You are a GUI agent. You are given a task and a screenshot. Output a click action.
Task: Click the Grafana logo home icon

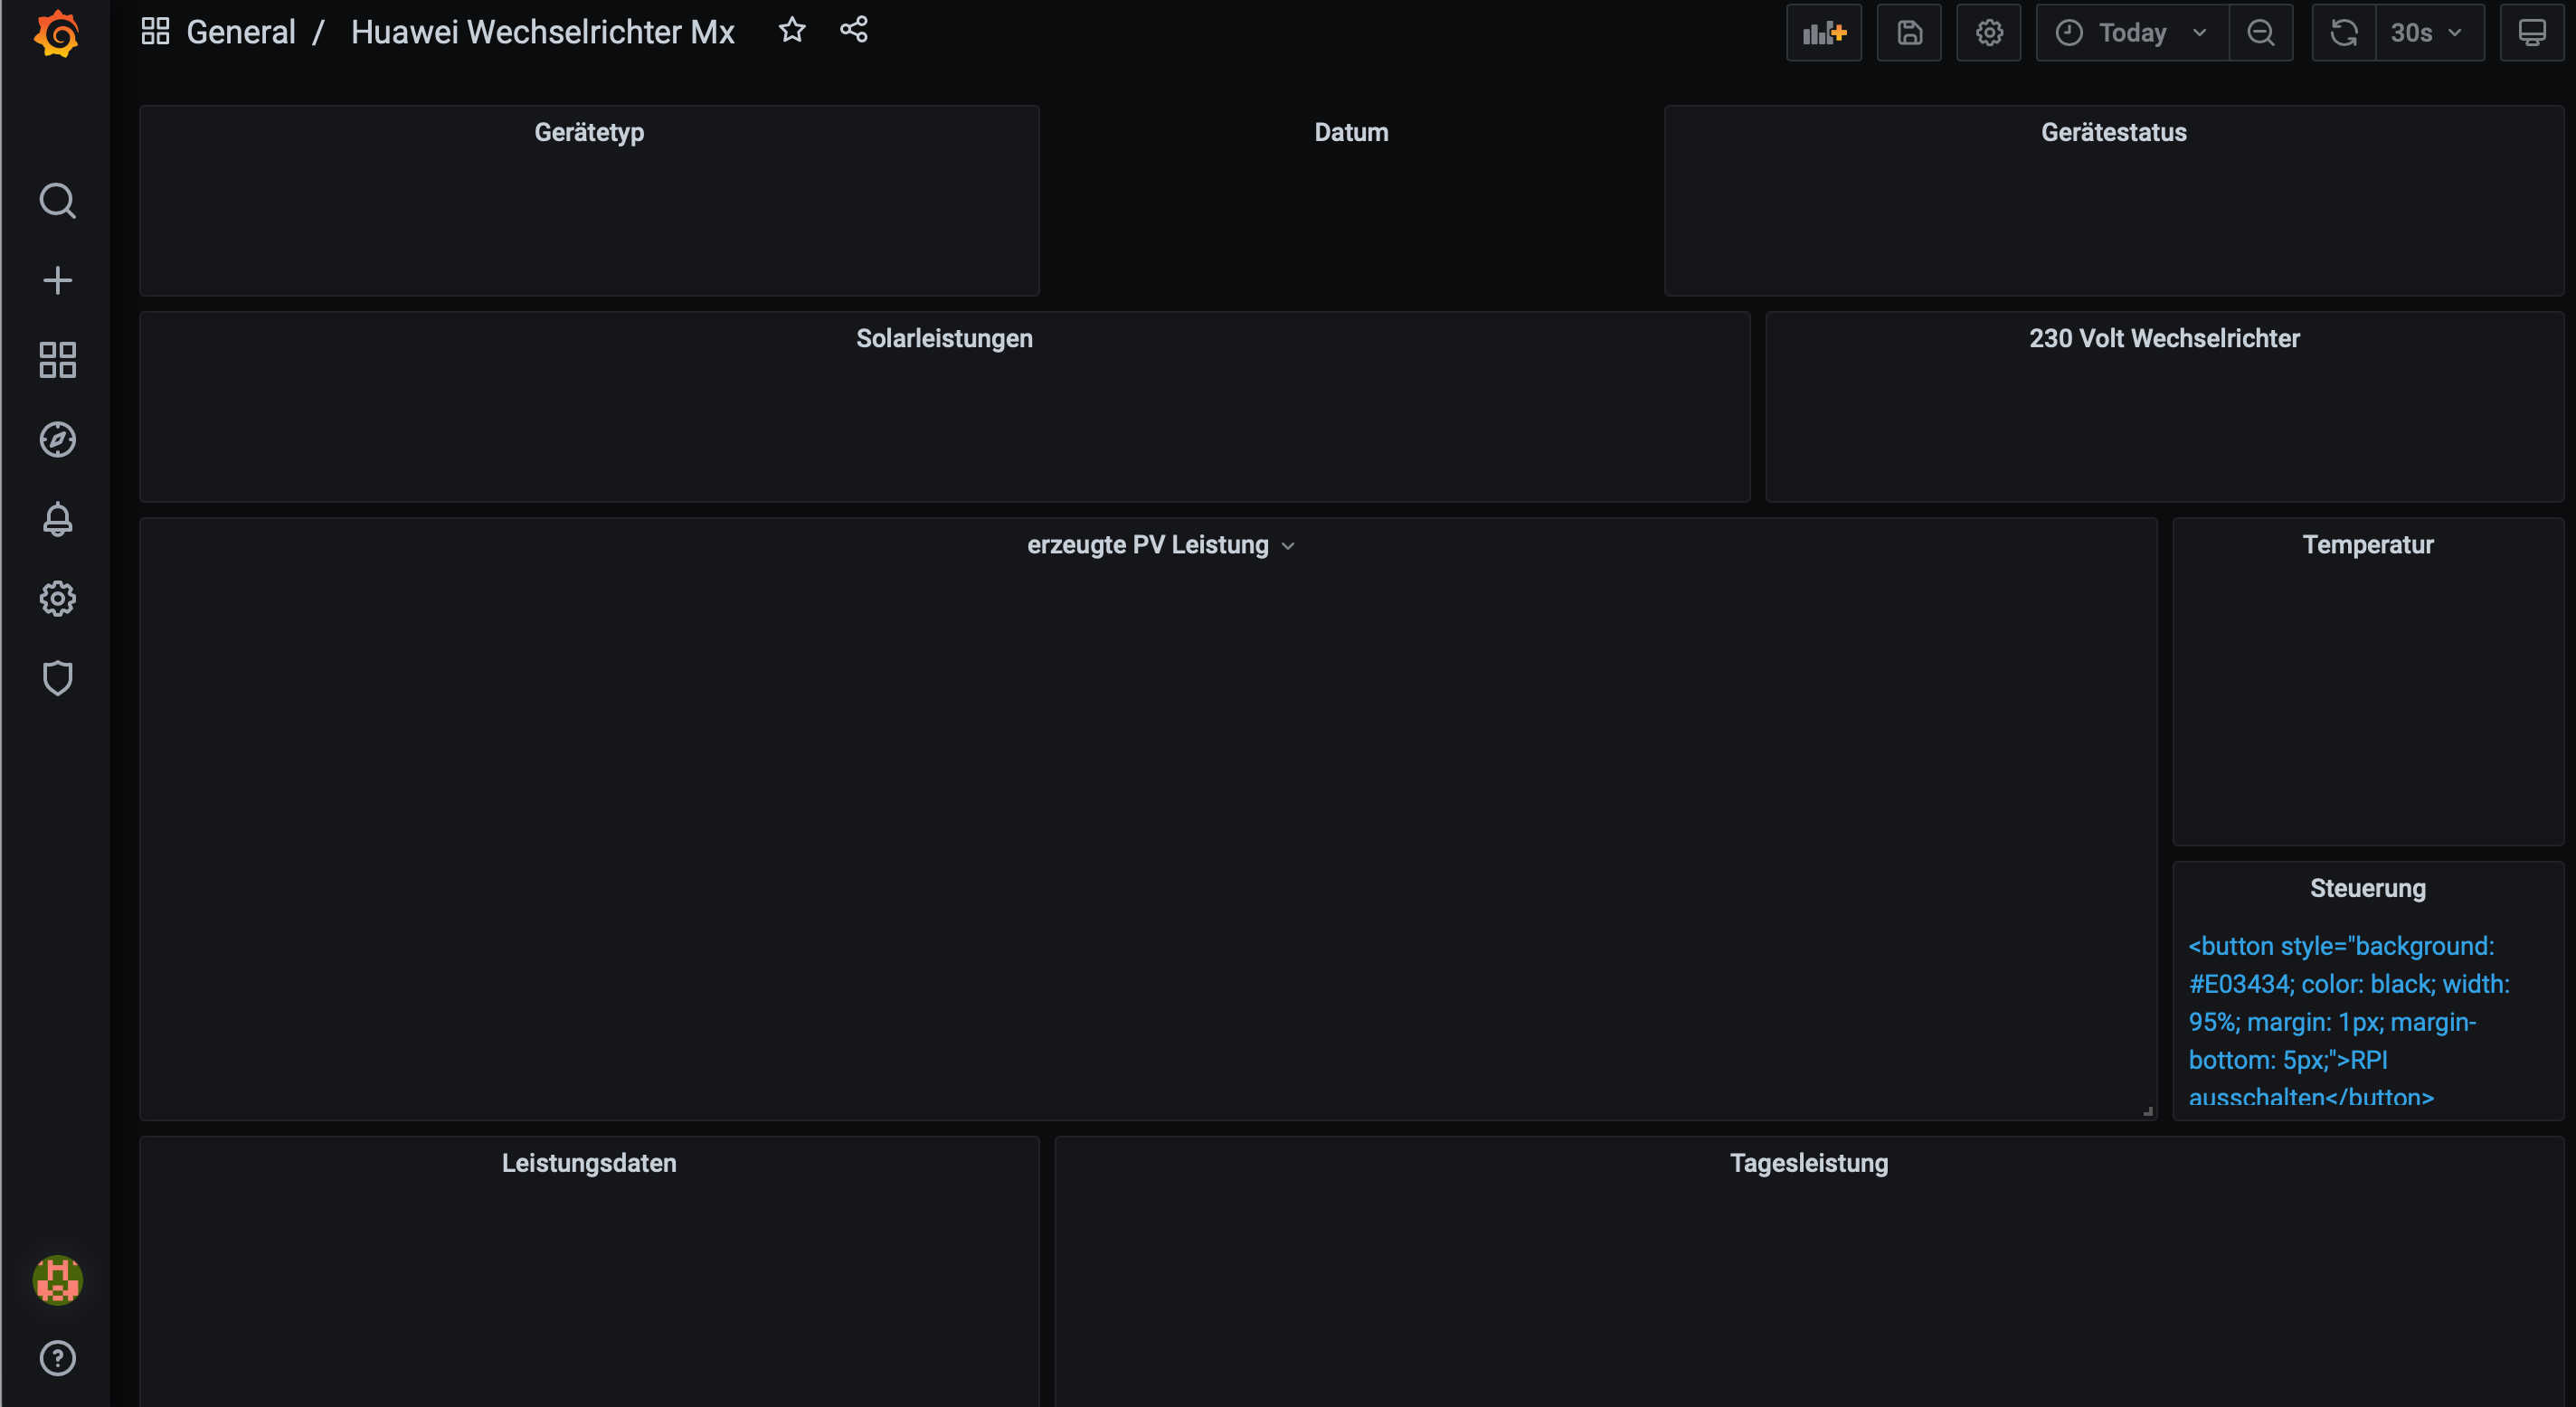coord(57,33)
